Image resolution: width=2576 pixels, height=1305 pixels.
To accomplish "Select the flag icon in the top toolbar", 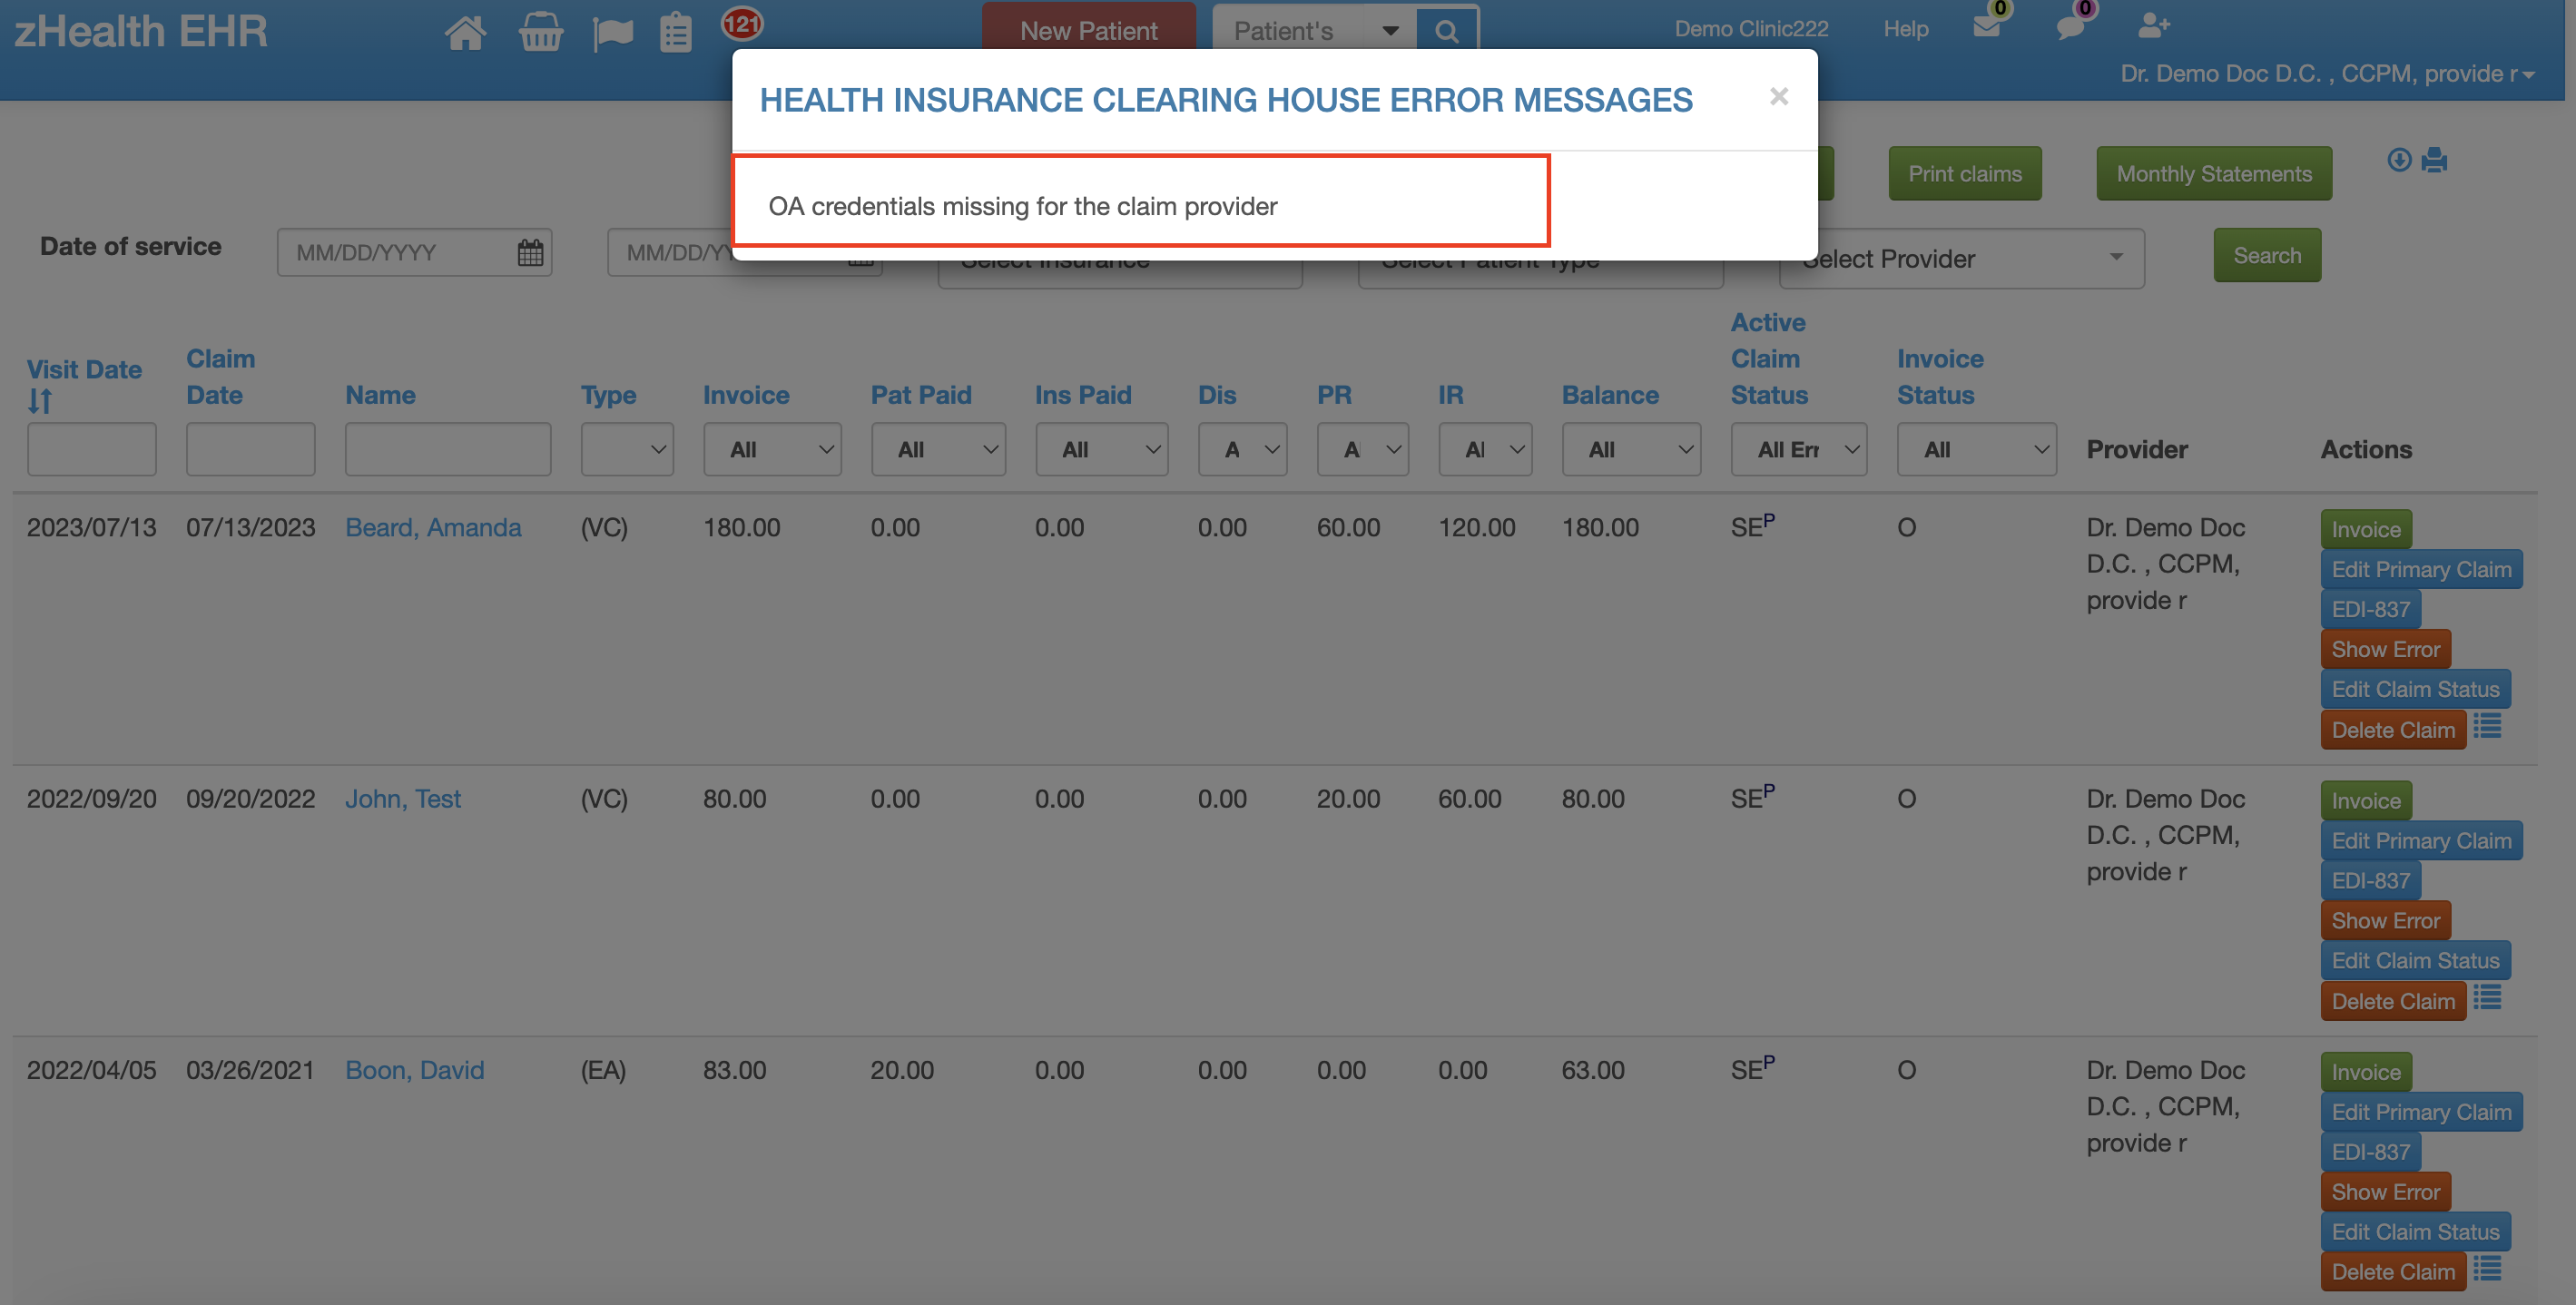I will tap(612, 31).
